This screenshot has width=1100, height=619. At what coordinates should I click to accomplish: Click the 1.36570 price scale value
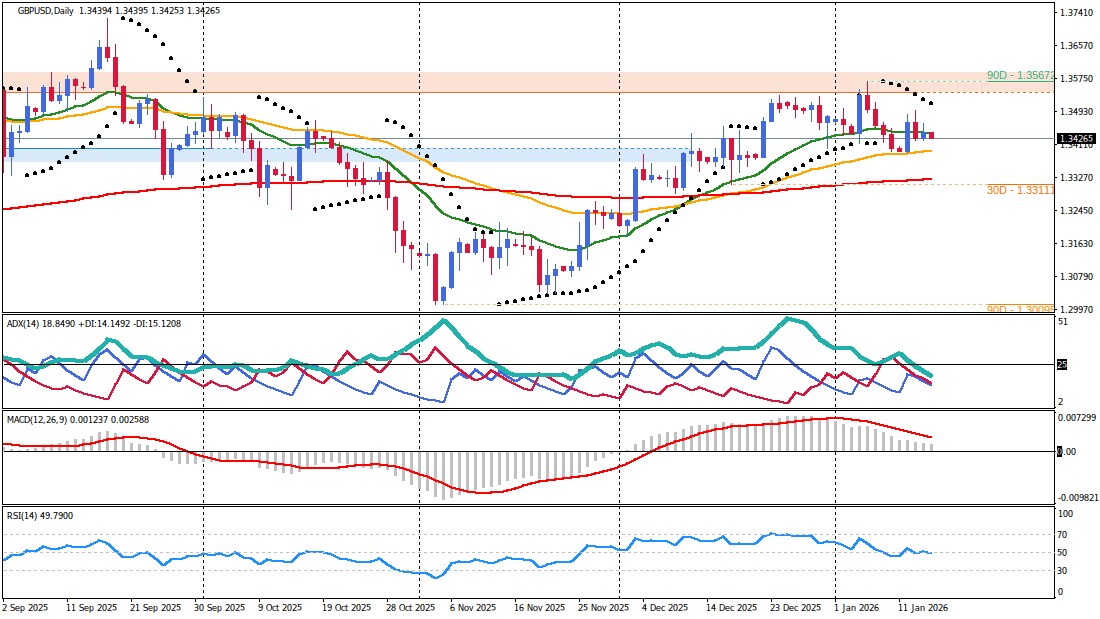click(1078, 46)
